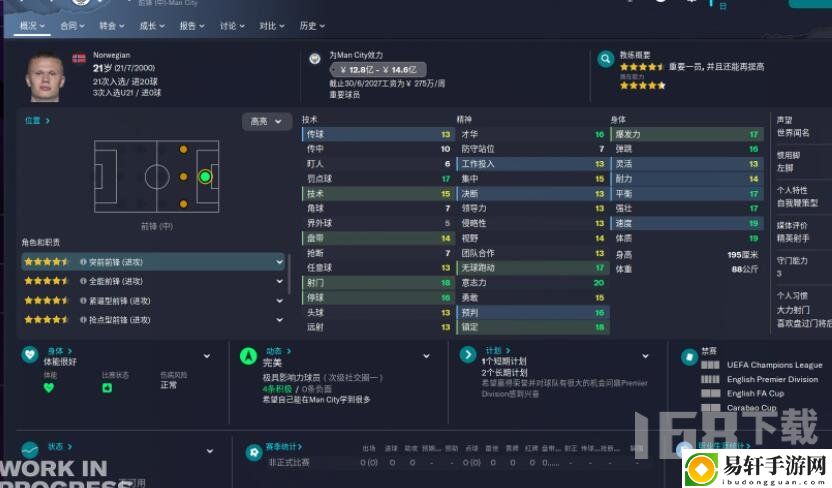This screenshot has height=488, width=832.
Task: Open the 计划 plans link
Action: [x=498, y=351]
